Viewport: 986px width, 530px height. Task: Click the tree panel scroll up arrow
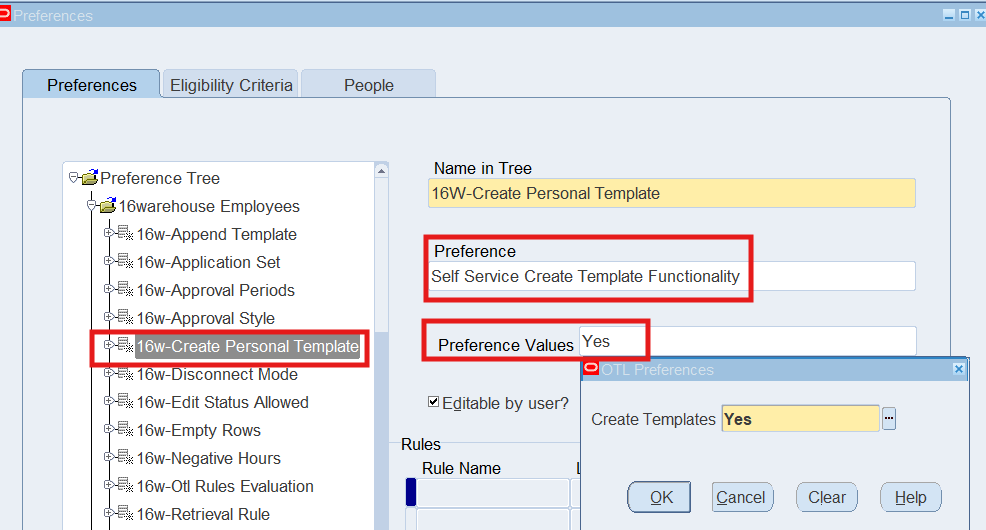(381, 171)
